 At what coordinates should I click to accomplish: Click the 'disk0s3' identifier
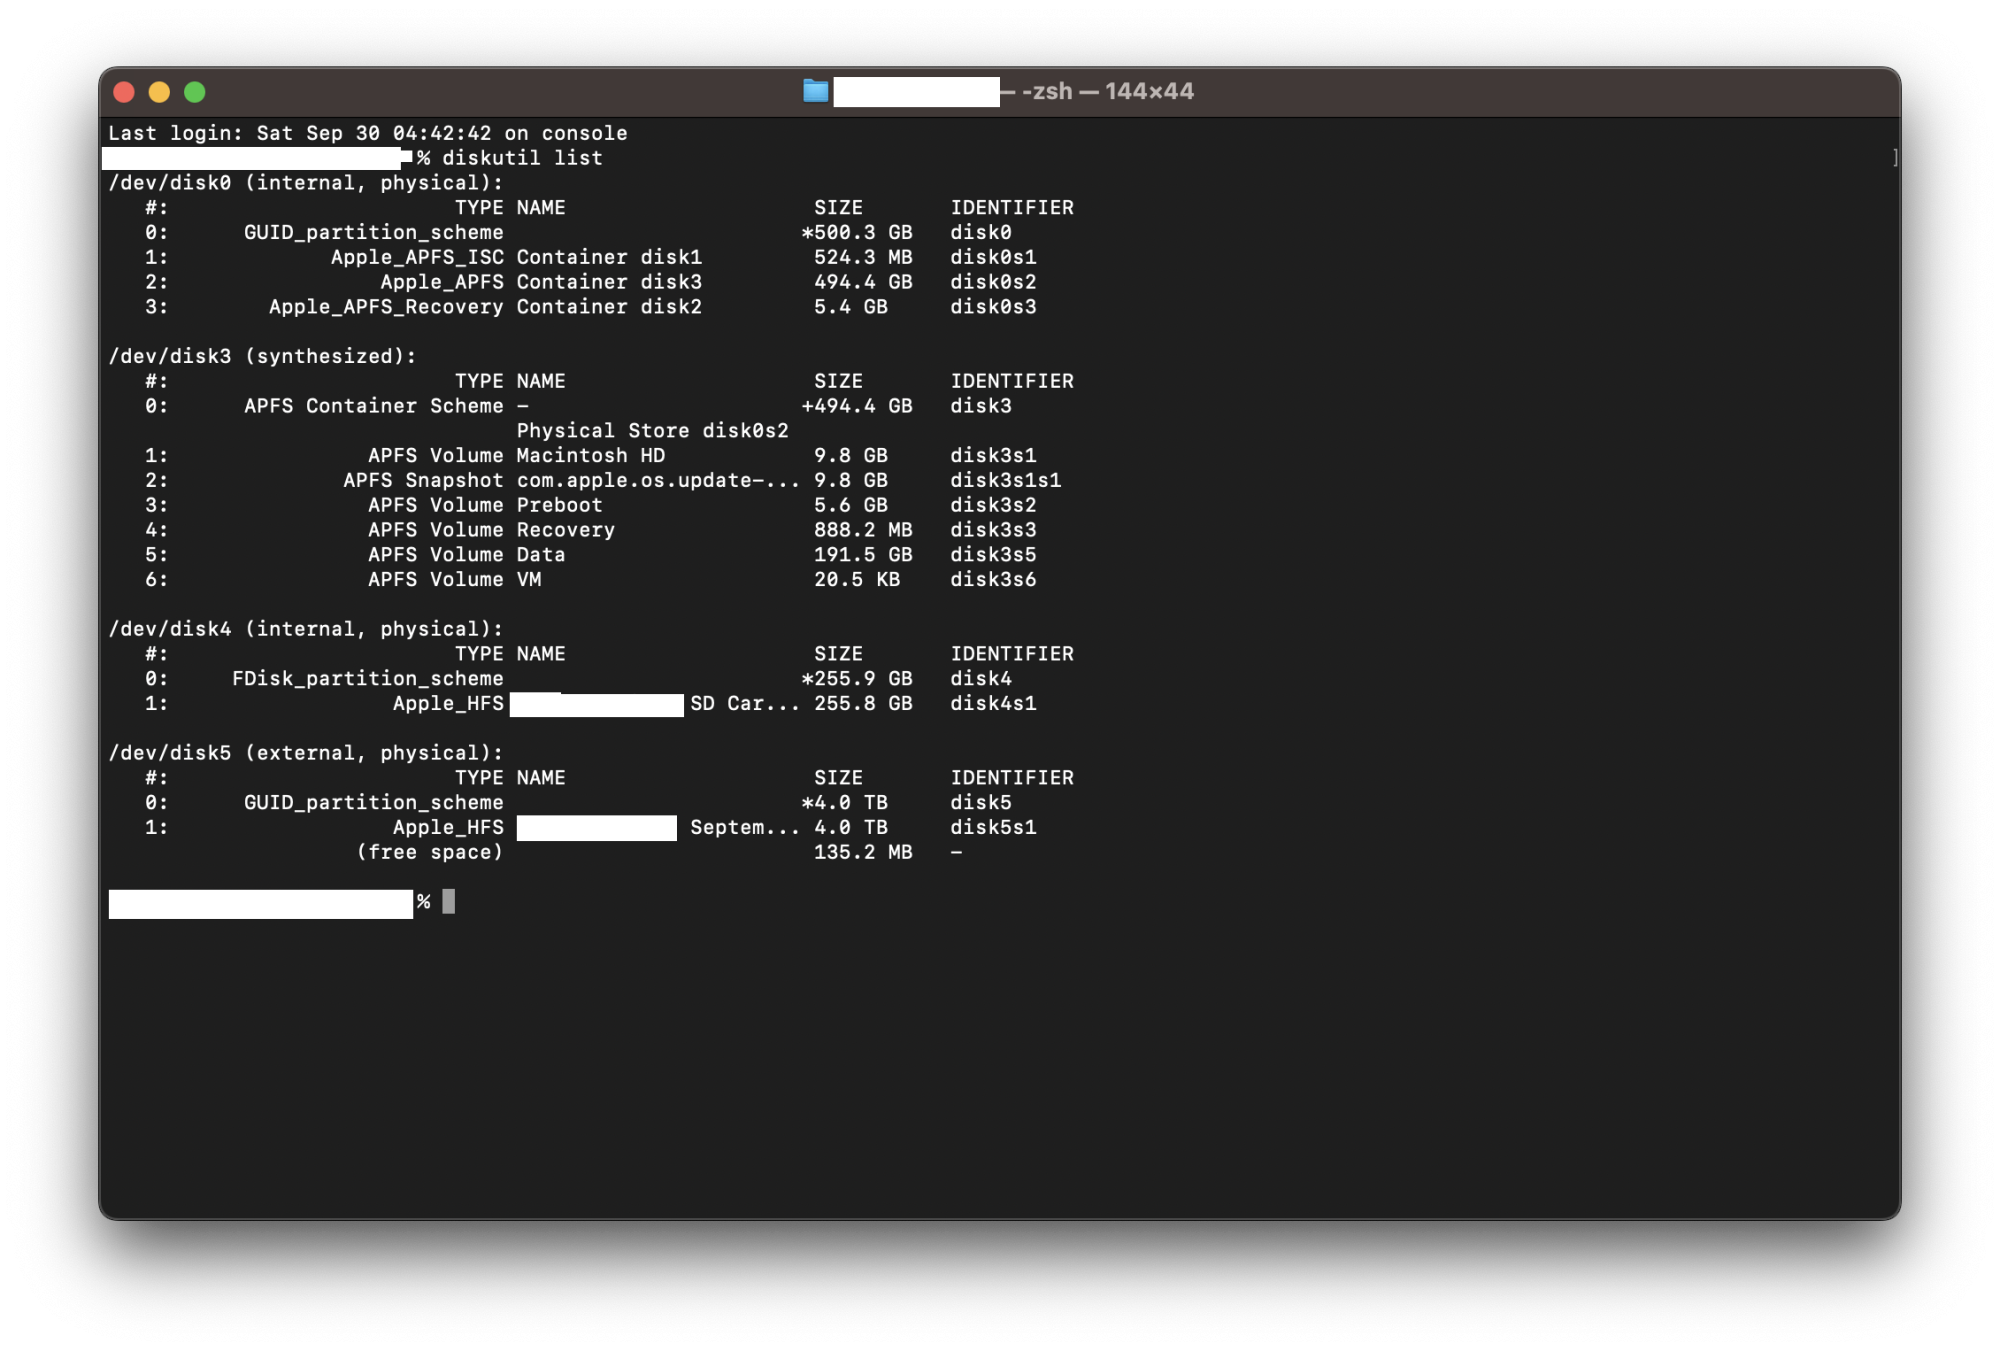(x=993, y=307)
